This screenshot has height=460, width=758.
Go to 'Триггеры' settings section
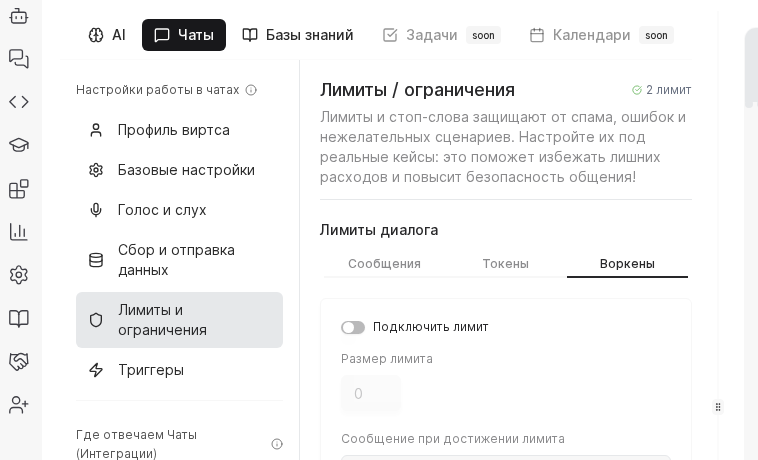pyautogui.click(x=151, y=370)
